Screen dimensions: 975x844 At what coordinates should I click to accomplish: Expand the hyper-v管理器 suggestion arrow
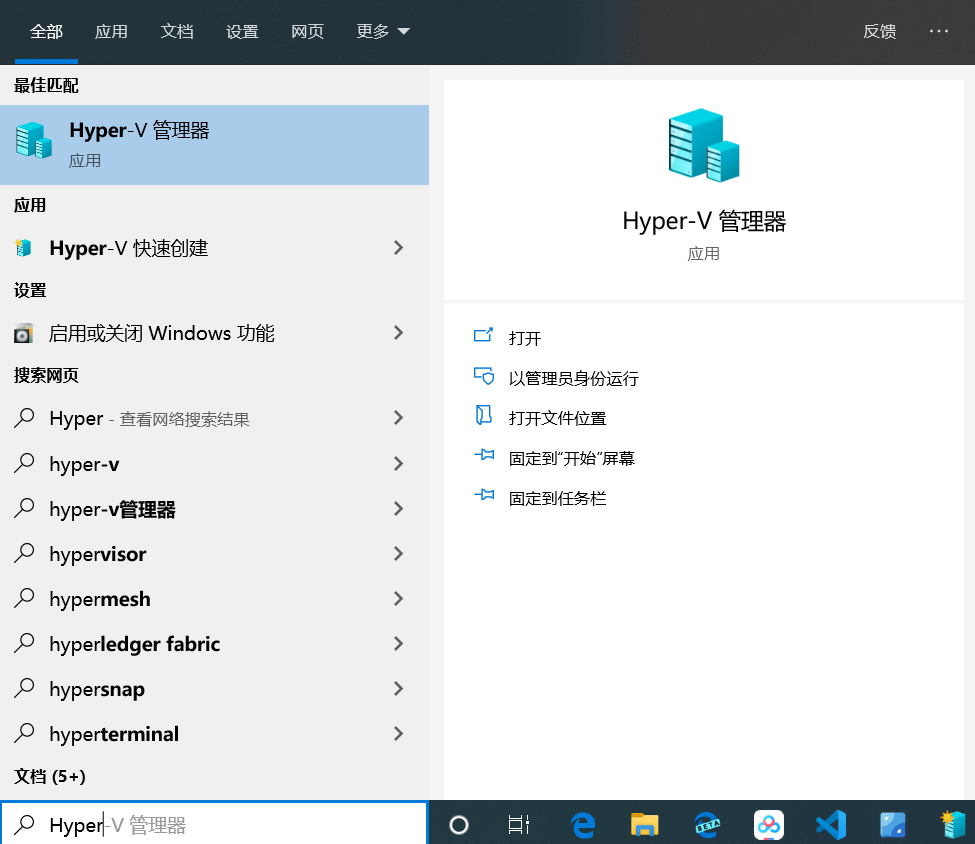coord(399,509)
